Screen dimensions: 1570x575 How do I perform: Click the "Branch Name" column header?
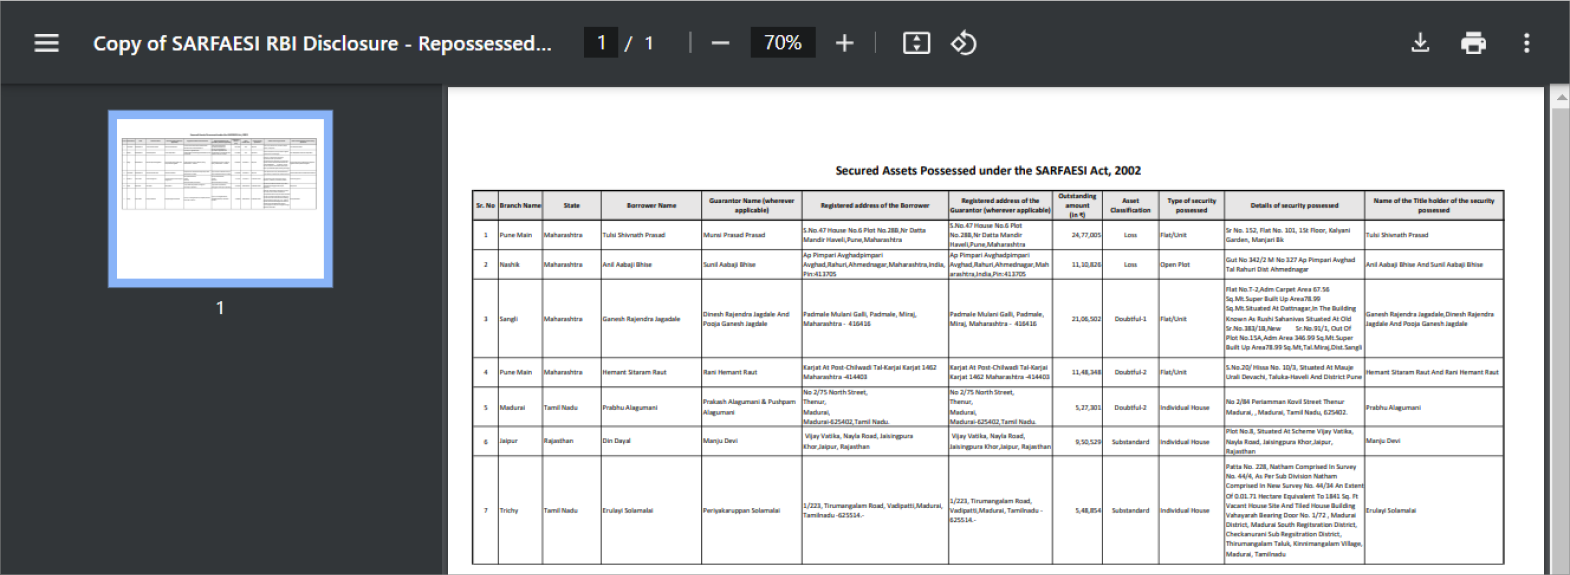coord(520,205)
